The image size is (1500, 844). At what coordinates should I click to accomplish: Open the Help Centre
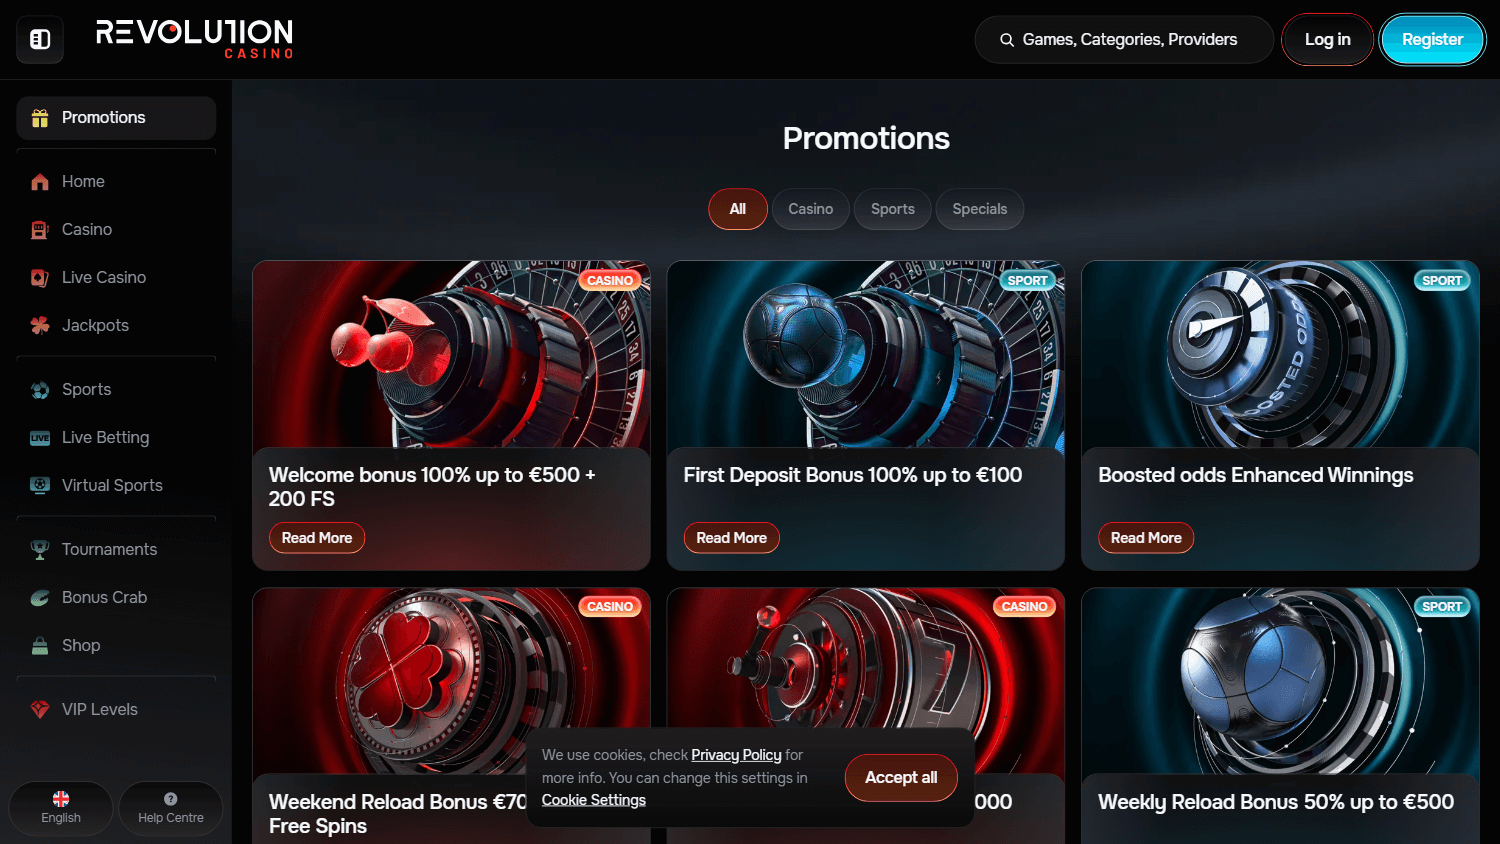[x=171, y=808]
